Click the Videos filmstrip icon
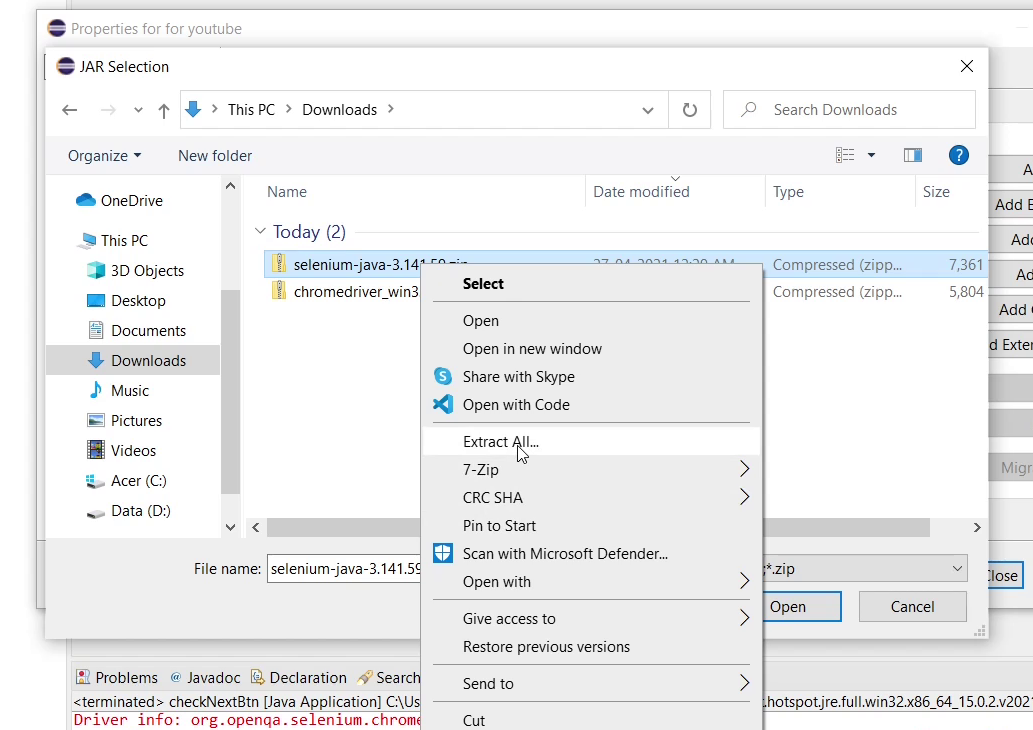The image size is (1033, 730). pos(96,450)
